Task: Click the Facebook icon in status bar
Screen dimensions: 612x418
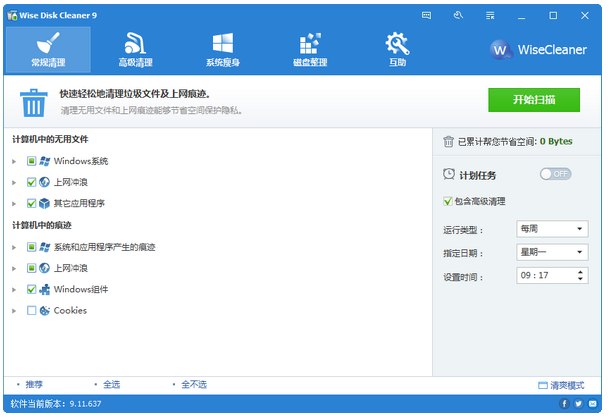Action: click(564, 405)
